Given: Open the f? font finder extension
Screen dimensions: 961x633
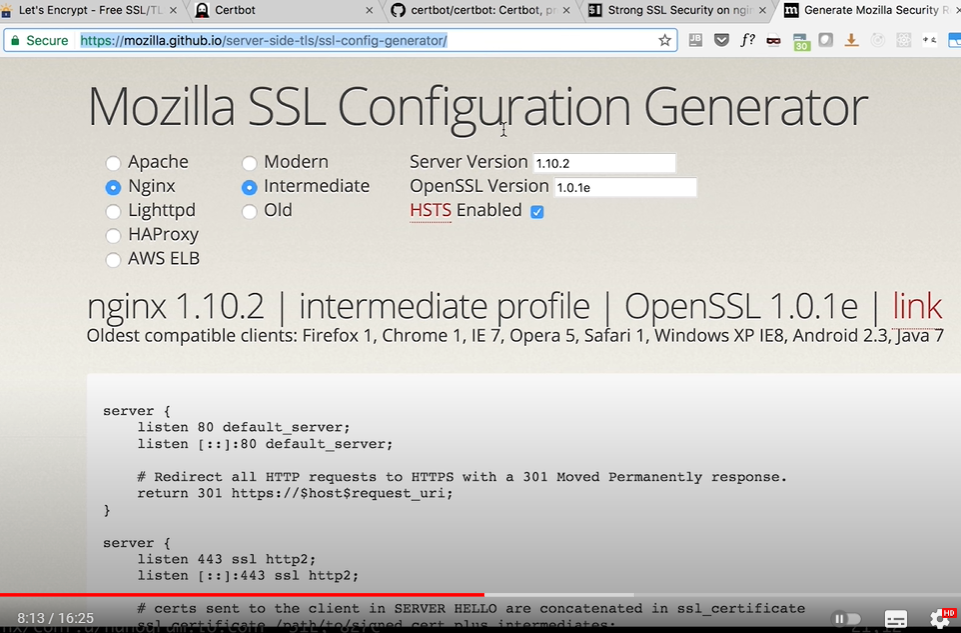Looking at the screenshot, I should (x=747, y=40).
